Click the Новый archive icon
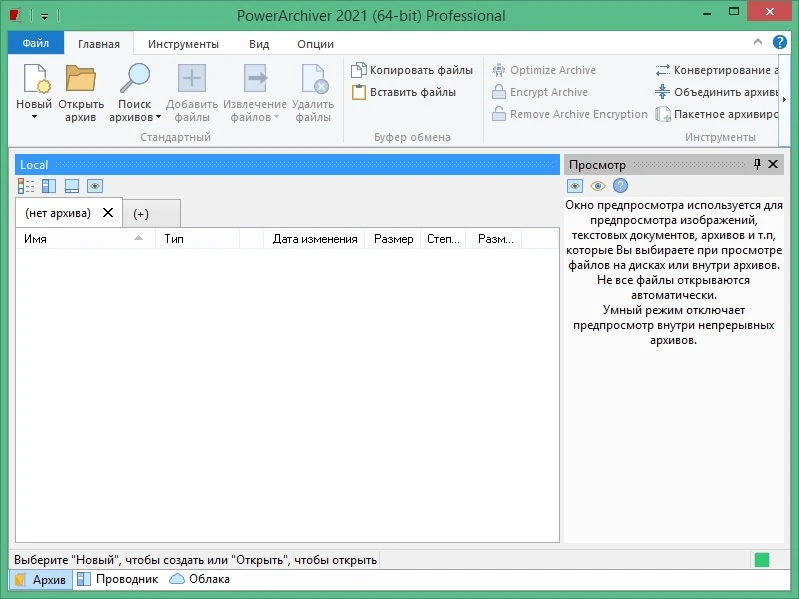Viewport: 799px width, 599px height. [36, 78]
